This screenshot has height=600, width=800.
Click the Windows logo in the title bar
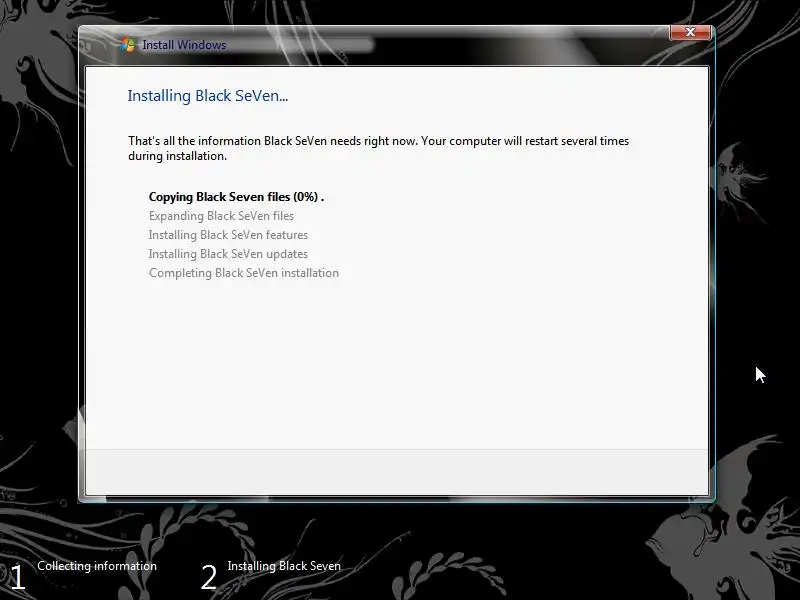pos(128,45)
